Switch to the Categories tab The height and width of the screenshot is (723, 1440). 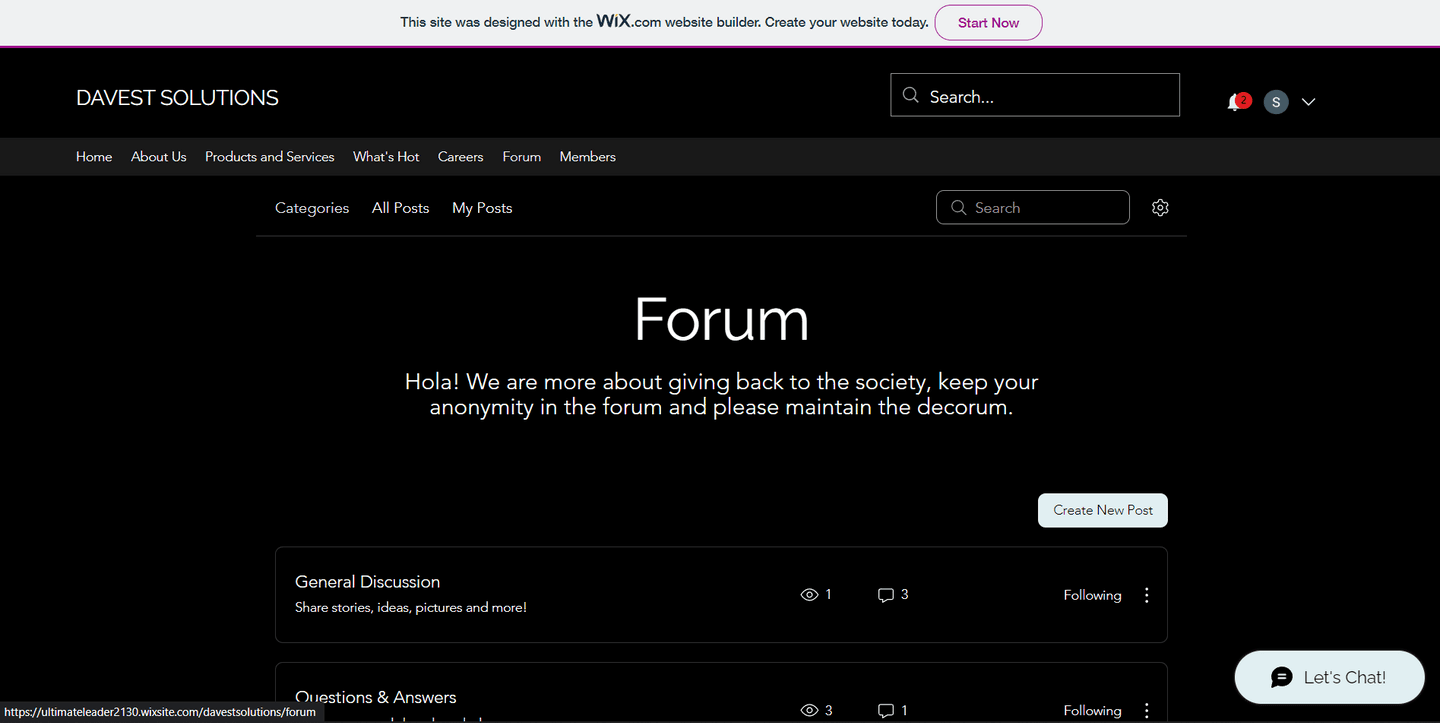click(312, 208)
